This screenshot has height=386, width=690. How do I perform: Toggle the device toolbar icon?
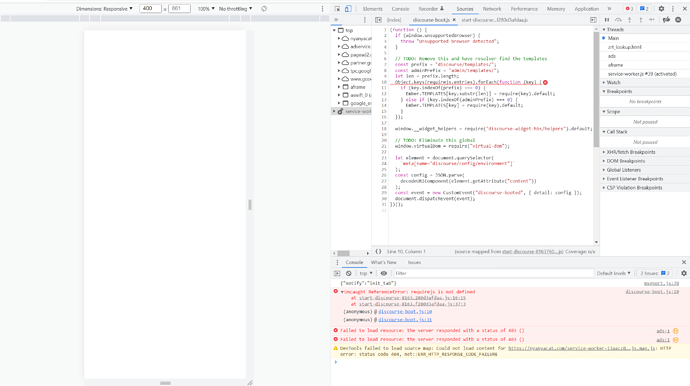click(348, 9)
